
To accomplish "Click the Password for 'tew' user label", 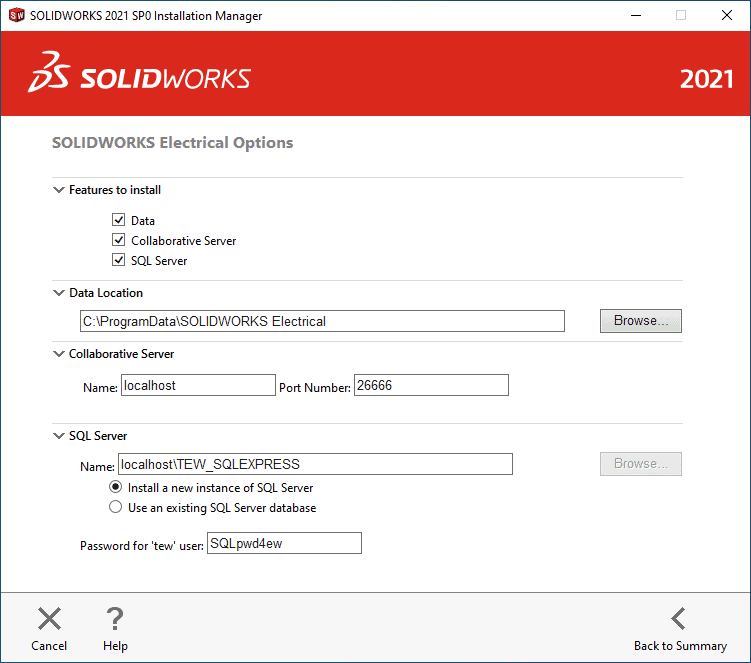I will coord(142,546).
